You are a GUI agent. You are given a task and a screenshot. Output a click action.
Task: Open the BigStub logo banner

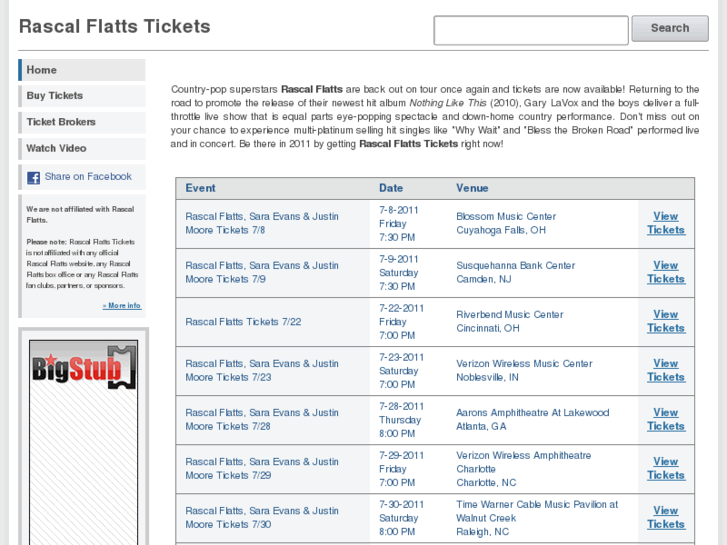(x=83, y=365)
